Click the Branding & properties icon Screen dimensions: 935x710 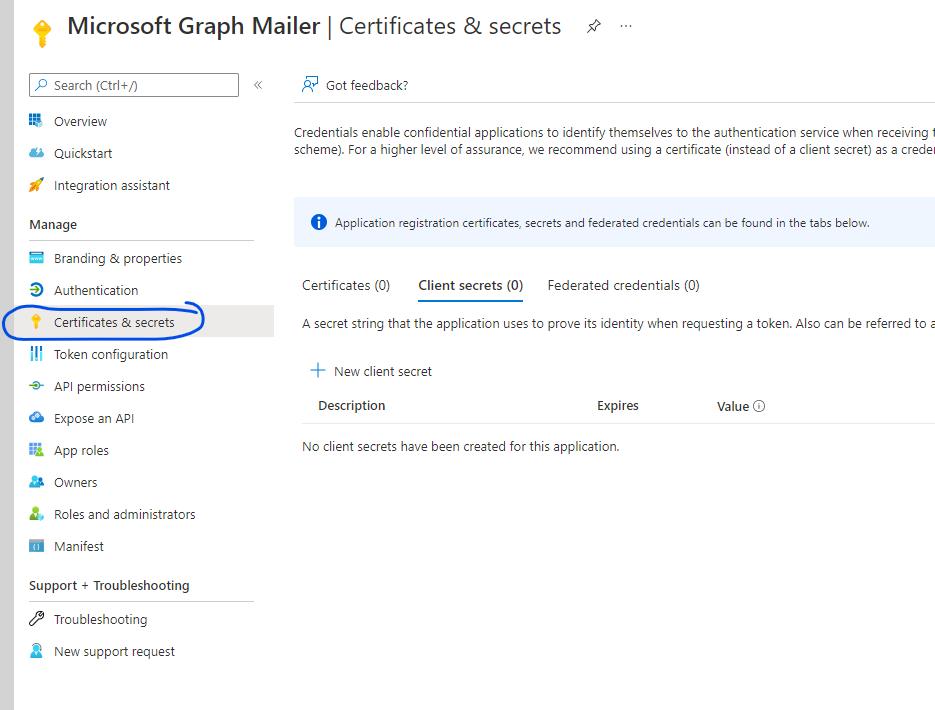pos(36,258)
